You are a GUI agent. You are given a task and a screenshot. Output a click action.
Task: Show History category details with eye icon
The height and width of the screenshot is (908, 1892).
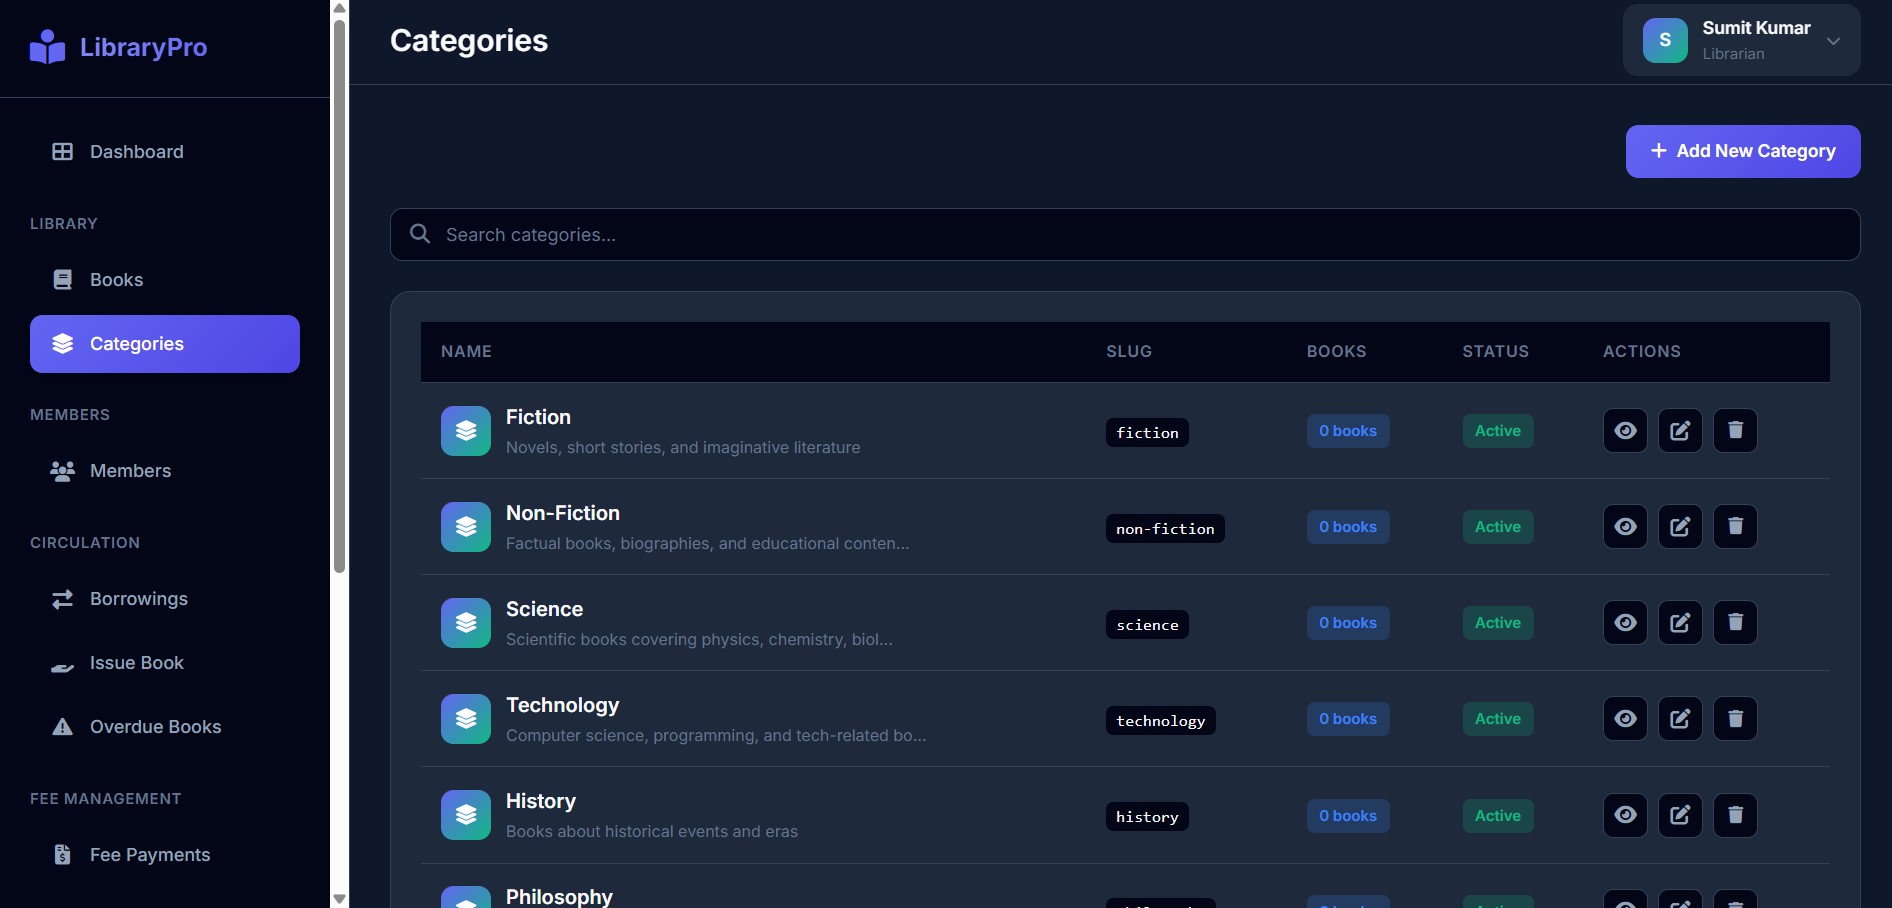1625,816
